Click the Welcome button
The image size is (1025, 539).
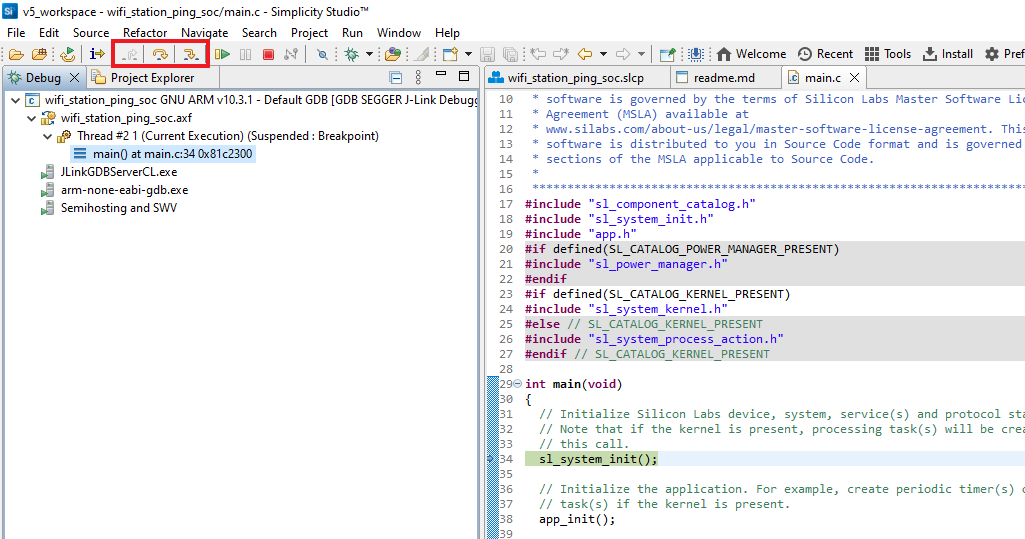point(750,54)
